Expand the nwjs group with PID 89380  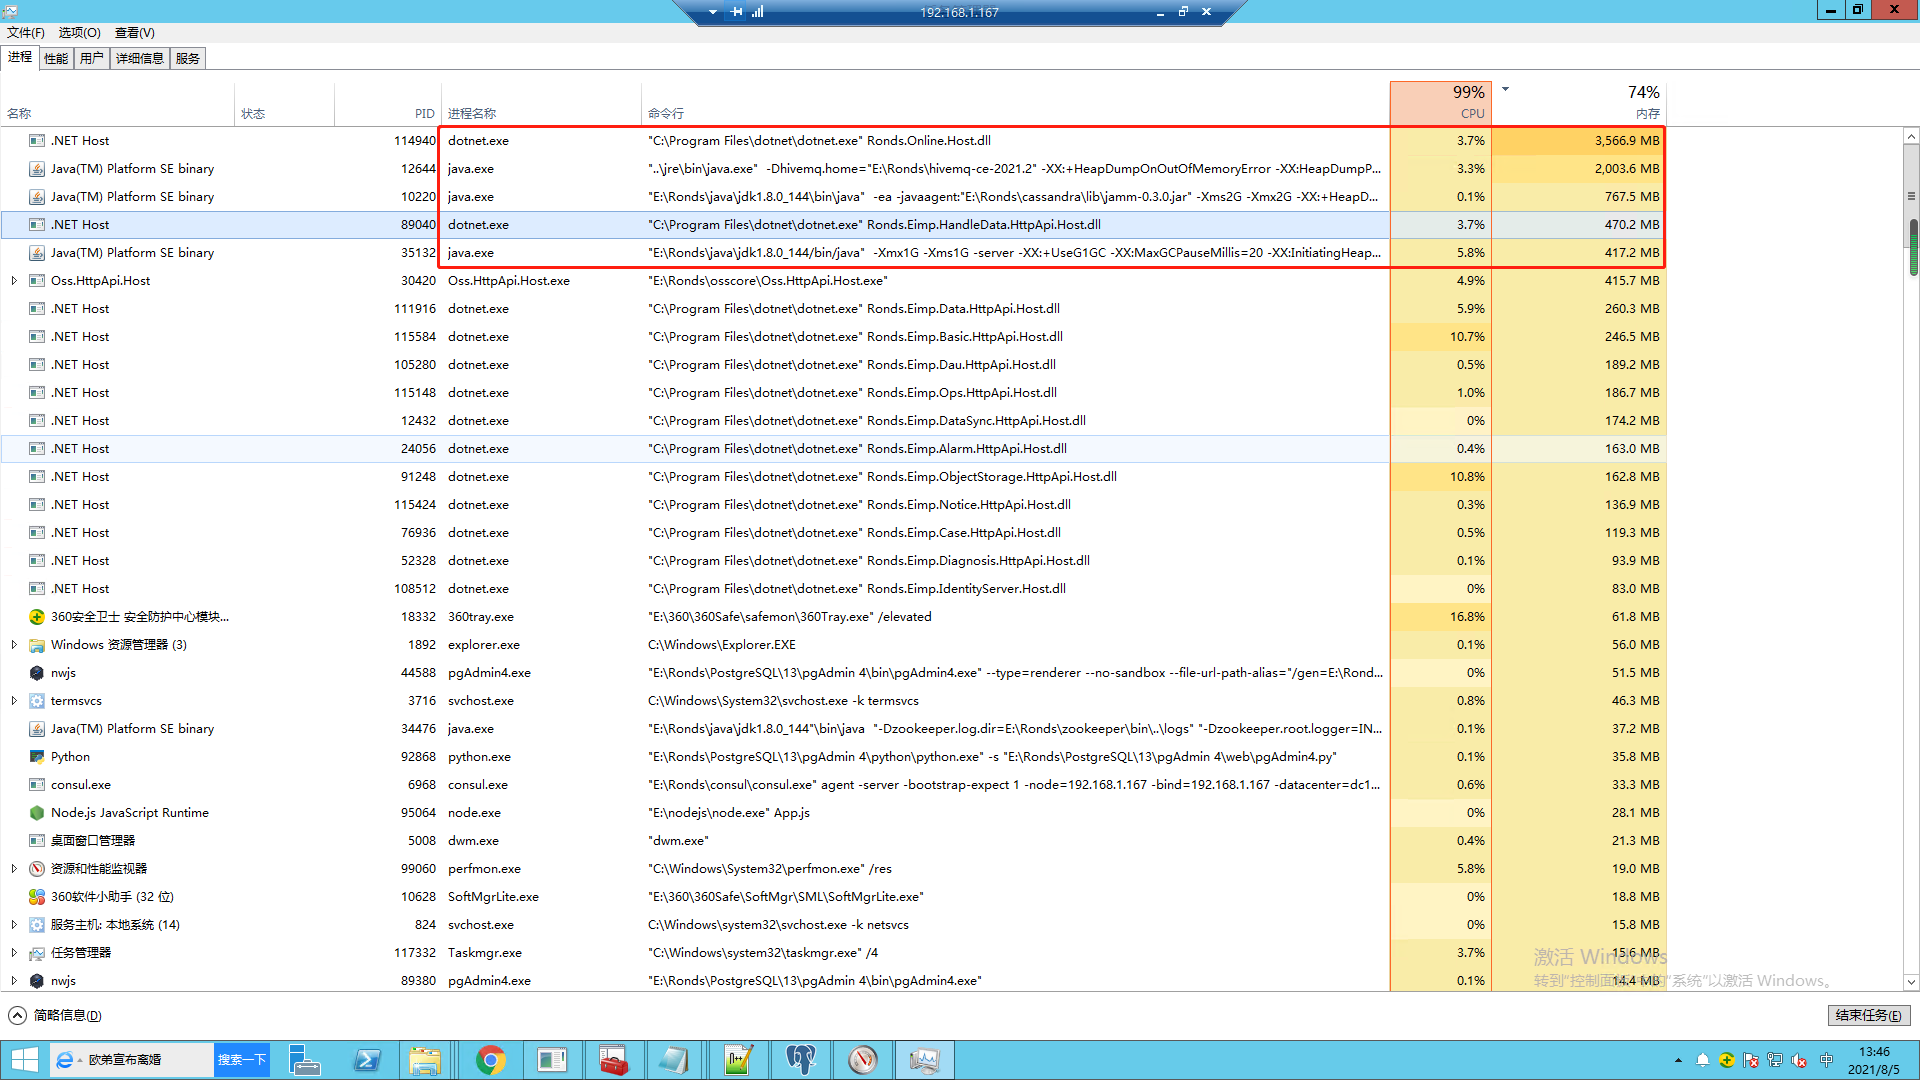coord(14,981)
